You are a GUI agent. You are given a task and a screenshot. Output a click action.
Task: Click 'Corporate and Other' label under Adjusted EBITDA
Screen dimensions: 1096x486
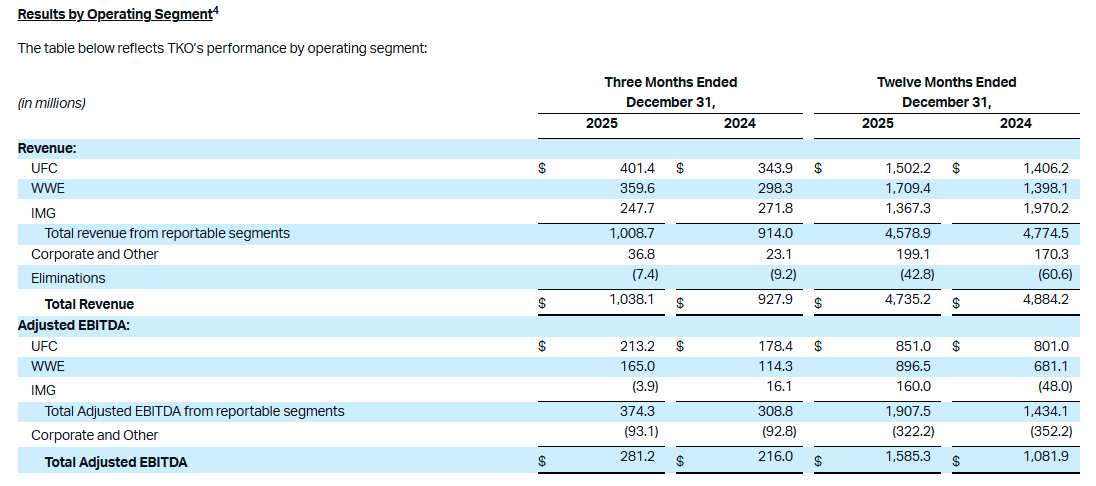coord(94,435)
